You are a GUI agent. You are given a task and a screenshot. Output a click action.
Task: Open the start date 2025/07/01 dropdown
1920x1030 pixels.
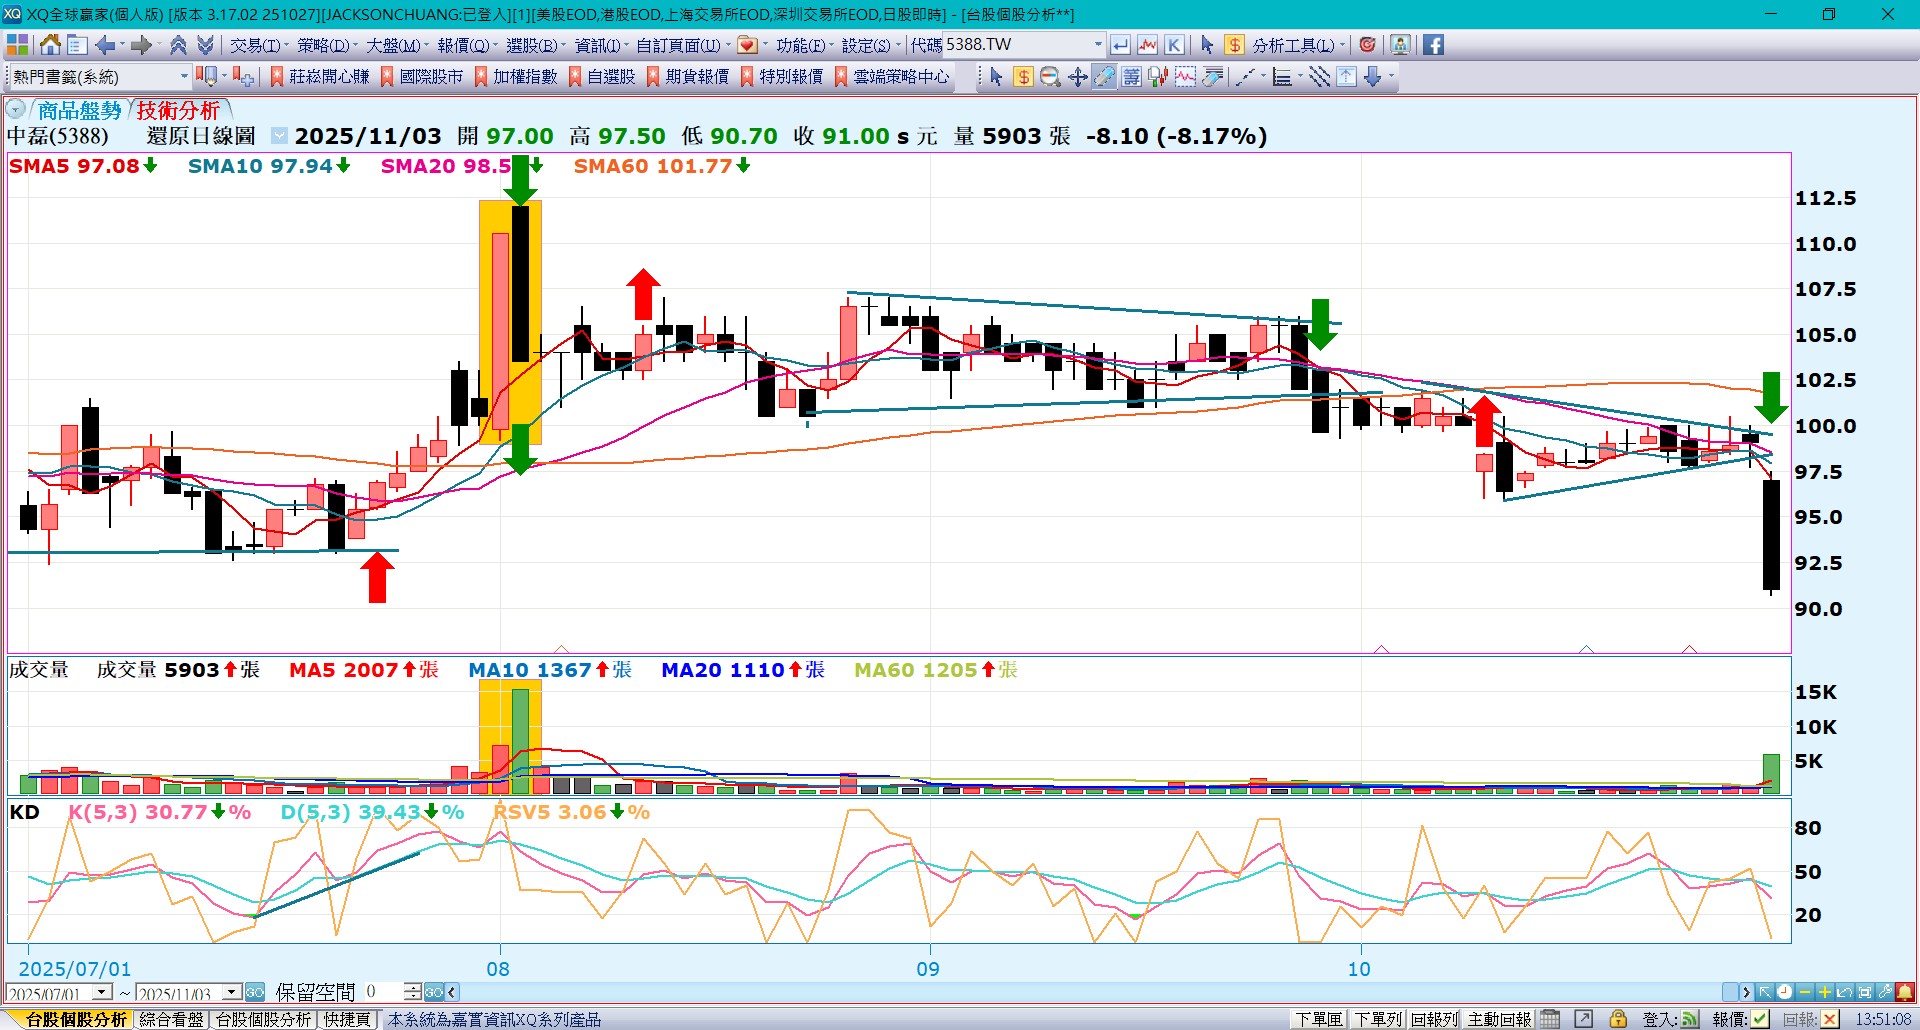point(102,992)
